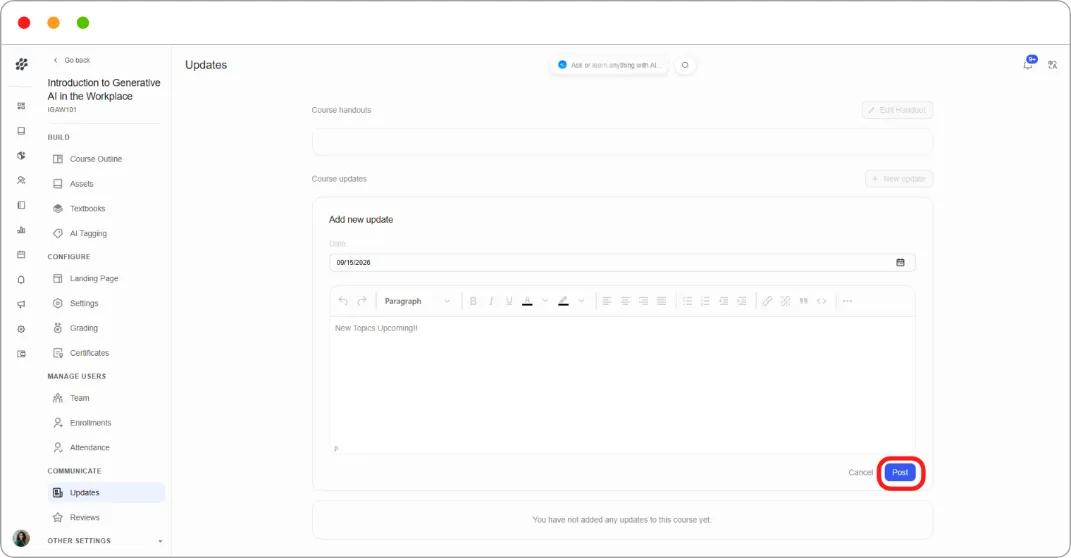Open the megaphone icon in left rail
Viewport: 1071px width, 558px height.
(21, 305)
